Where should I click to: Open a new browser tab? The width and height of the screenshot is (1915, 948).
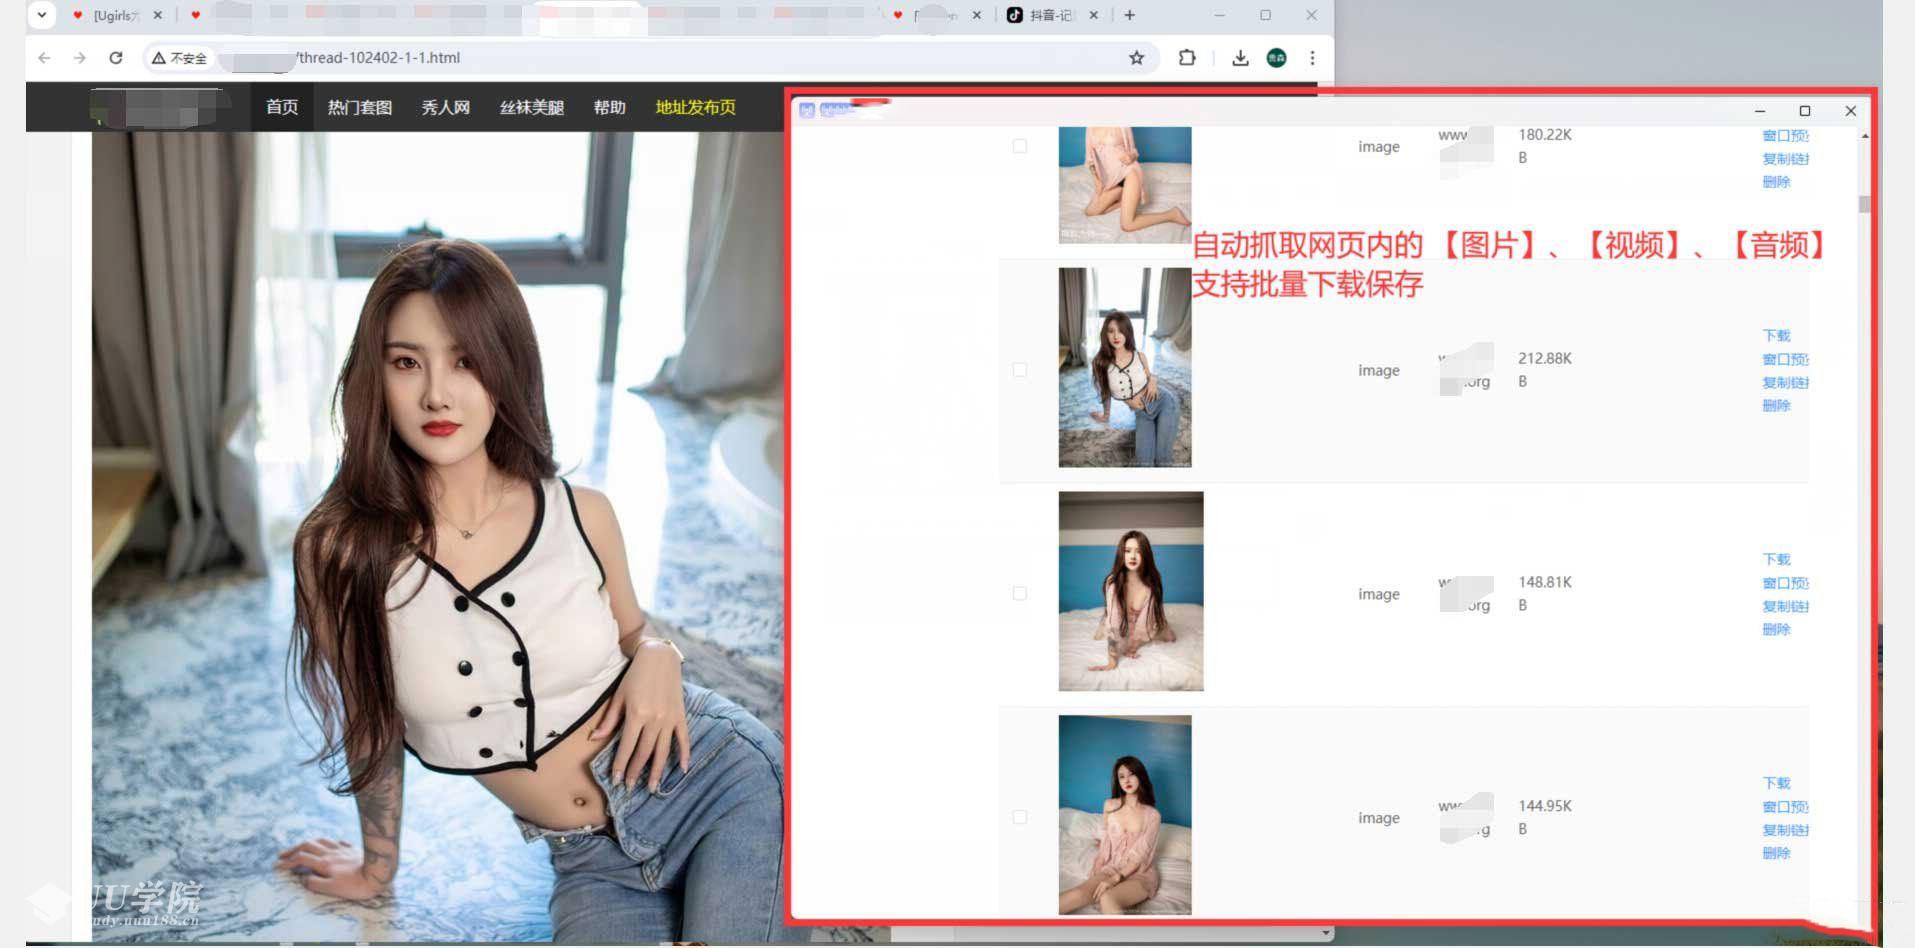click(x=1129, y=15)
